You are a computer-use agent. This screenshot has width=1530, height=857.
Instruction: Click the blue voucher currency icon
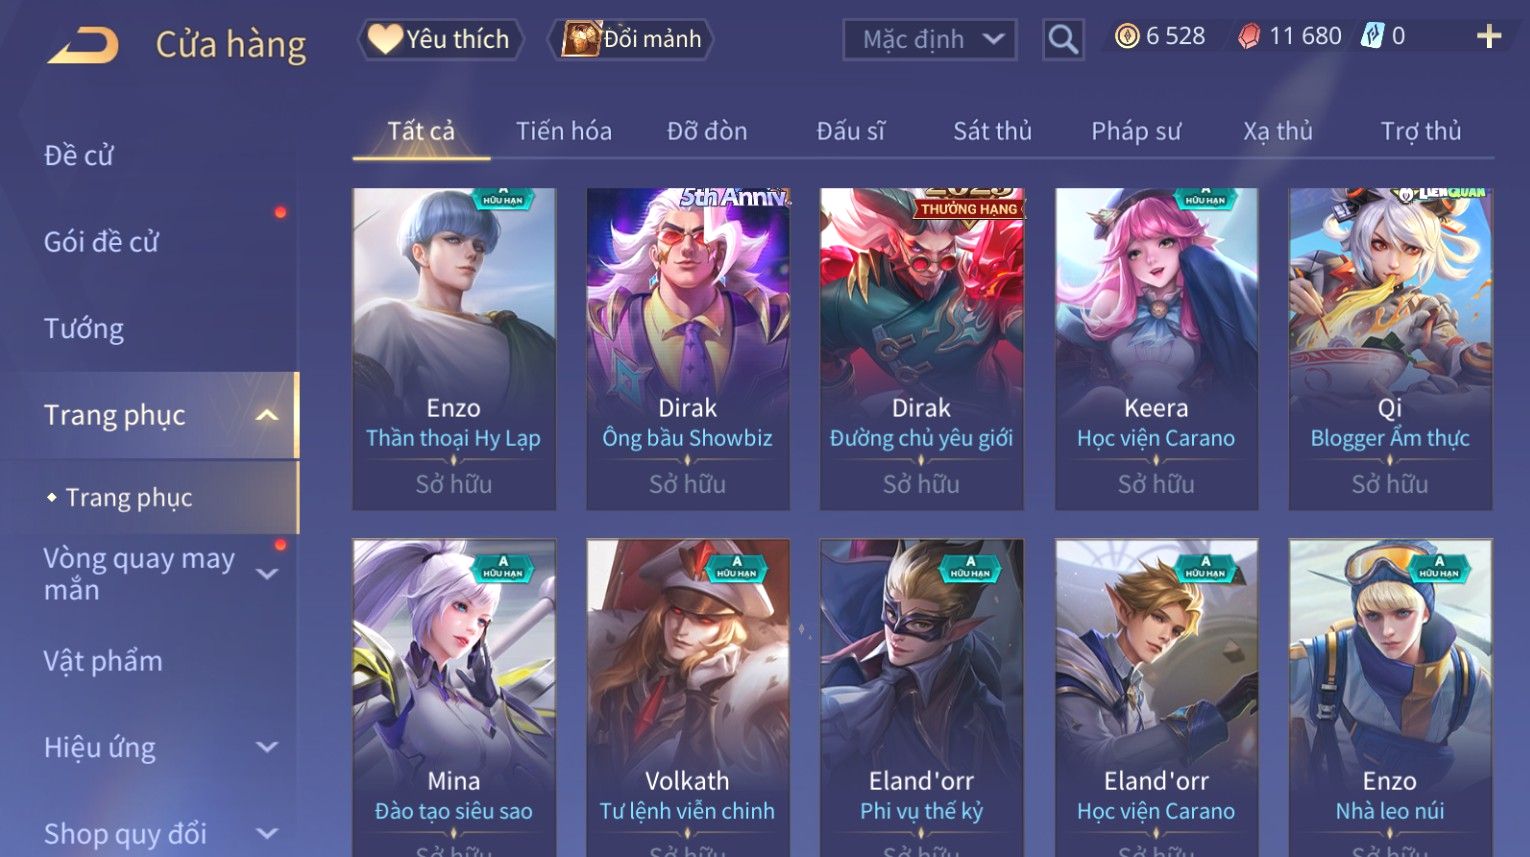[x=1372, y=37]
